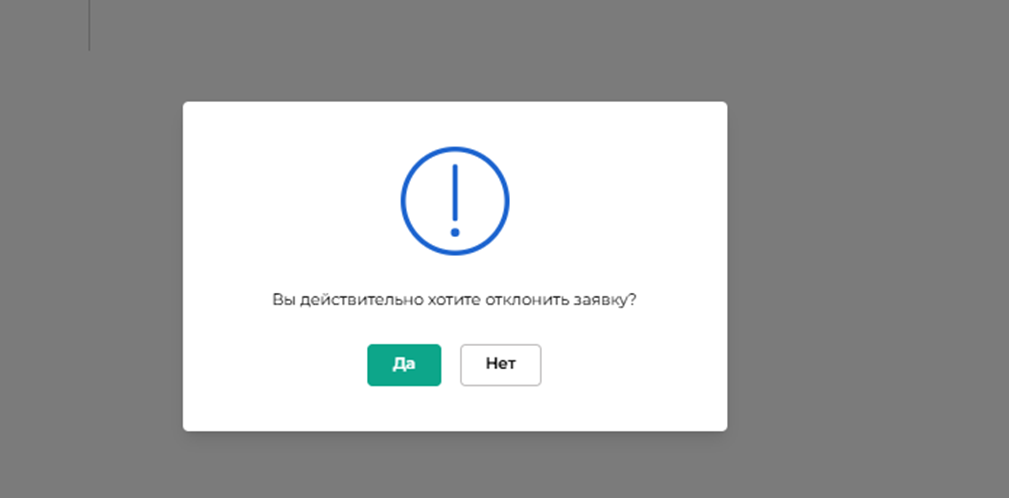
Task: Click the thin vertical line in the overlay
Action: [x=89, y=24]
